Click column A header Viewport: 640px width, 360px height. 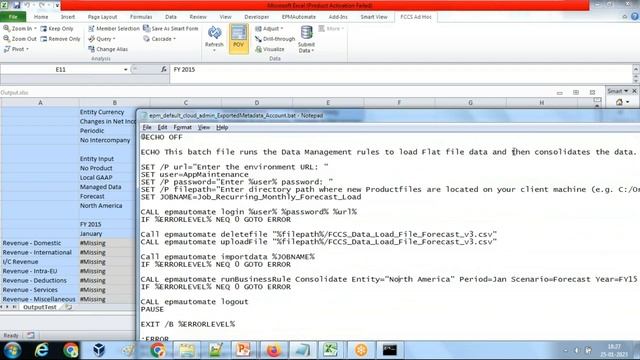(40, 103)
